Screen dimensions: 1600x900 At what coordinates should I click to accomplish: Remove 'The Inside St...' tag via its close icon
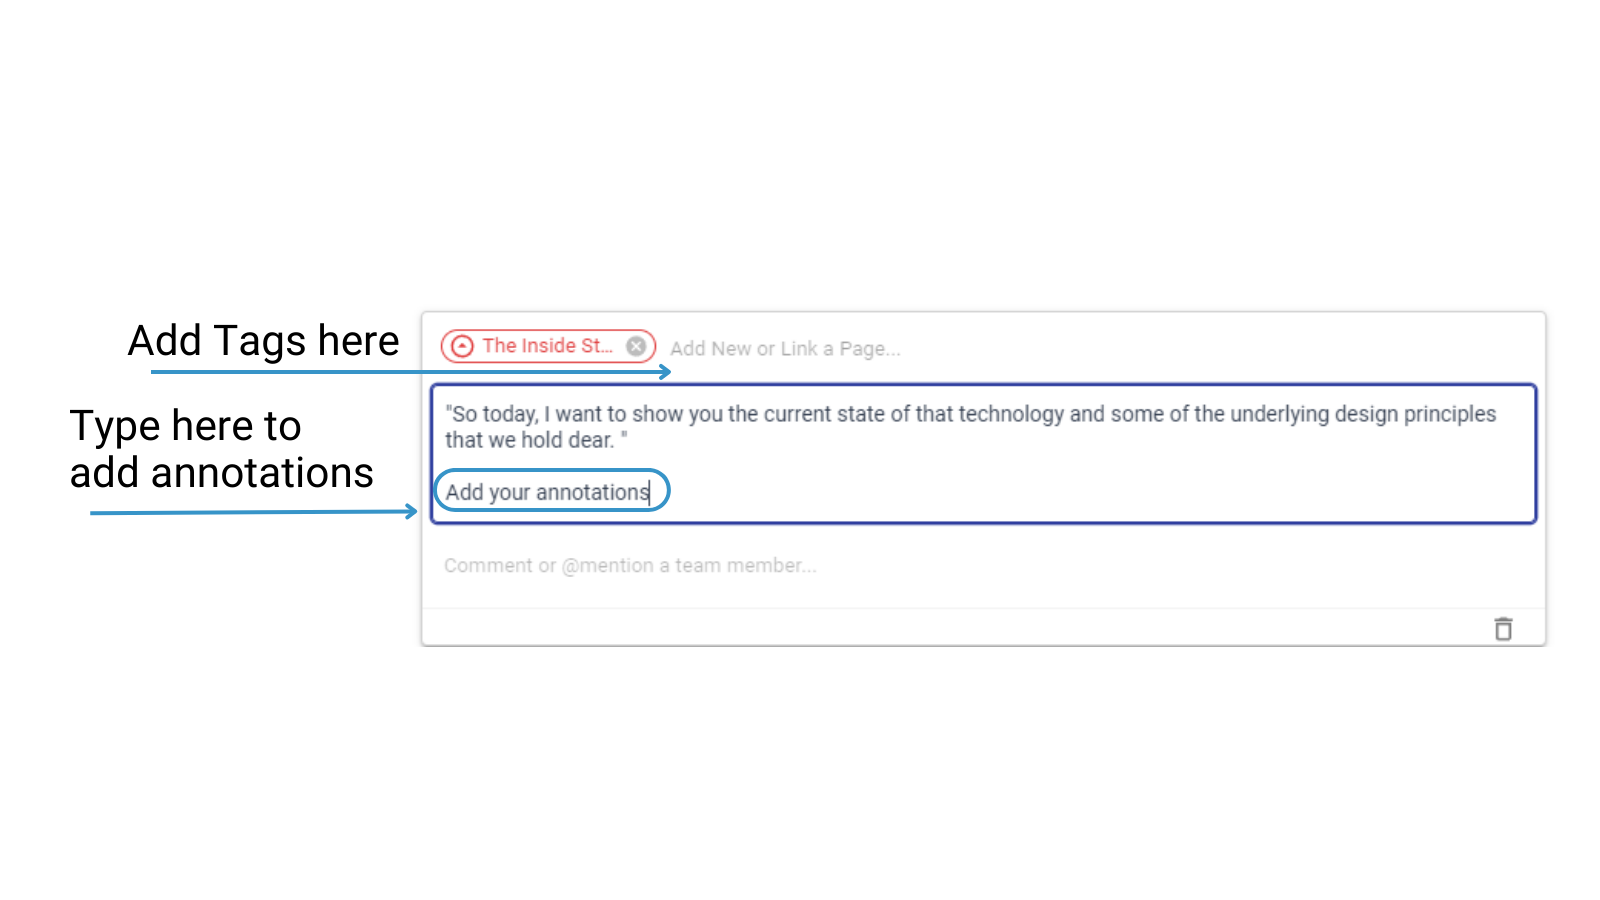pyautogui.click(x=636, y=346)
